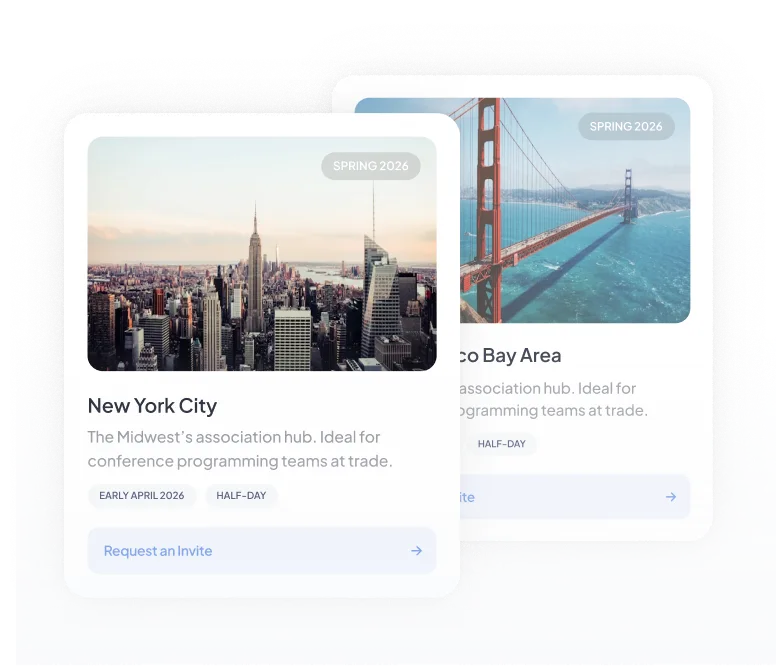Click the partially hidden Bay Area invite button
The image size is (776, 666).
coord(575,497)
